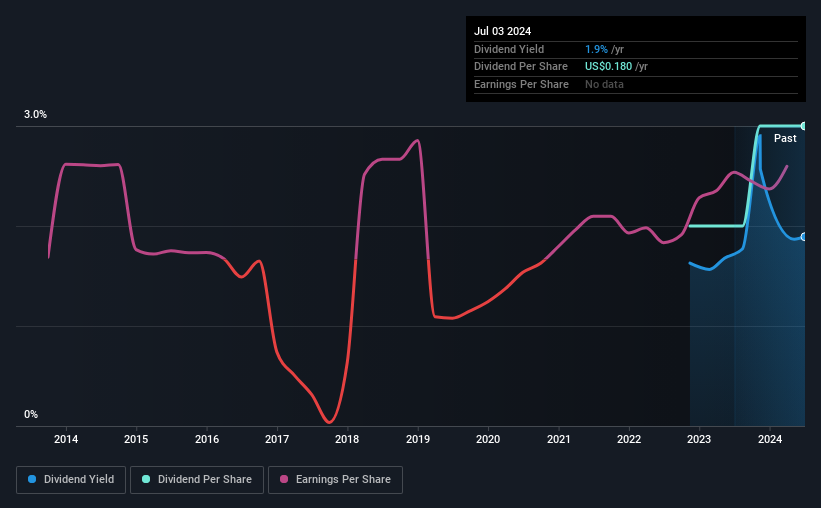Toggle the Dividend Per Share legend button
821x508 pixels.
tap(197, 480)
